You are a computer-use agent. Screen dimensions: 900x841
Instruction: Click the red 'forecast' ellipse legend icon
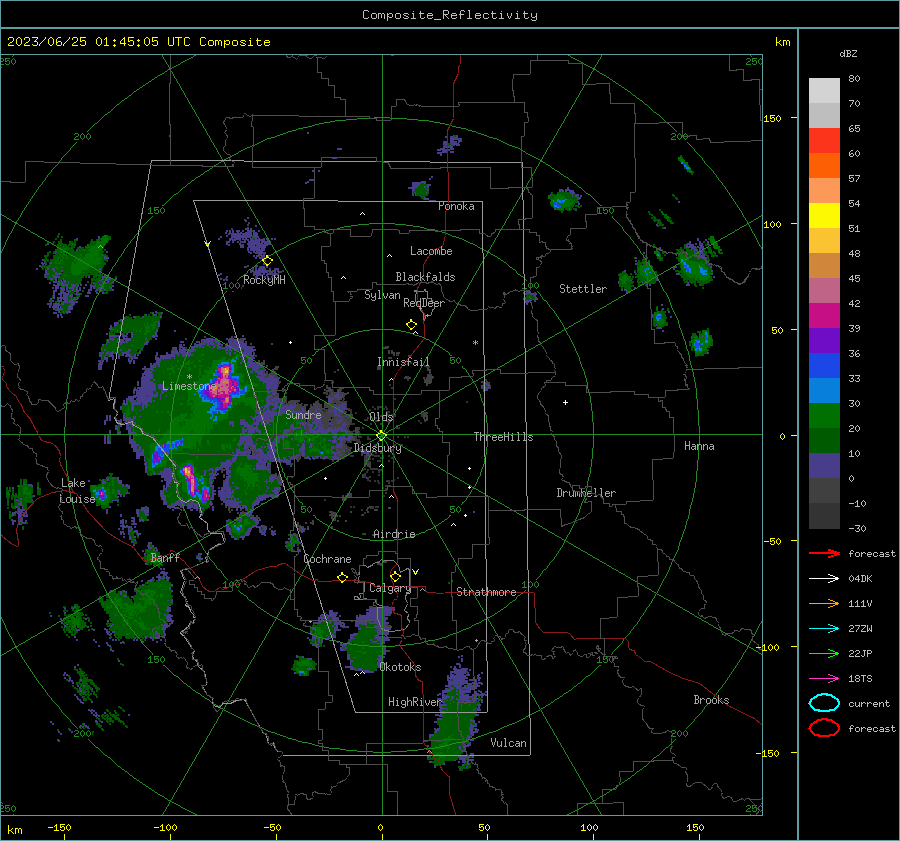[824, 728]
